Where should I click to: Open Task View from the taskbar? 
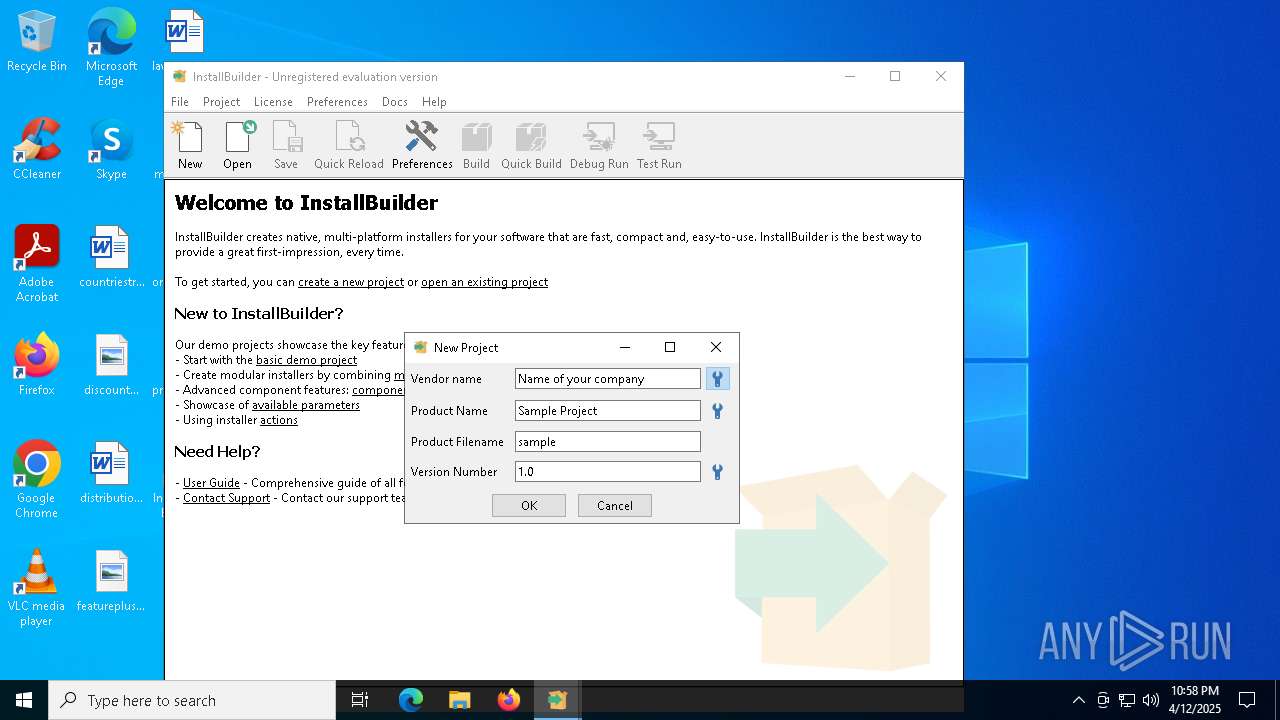[x=360, y=700]
